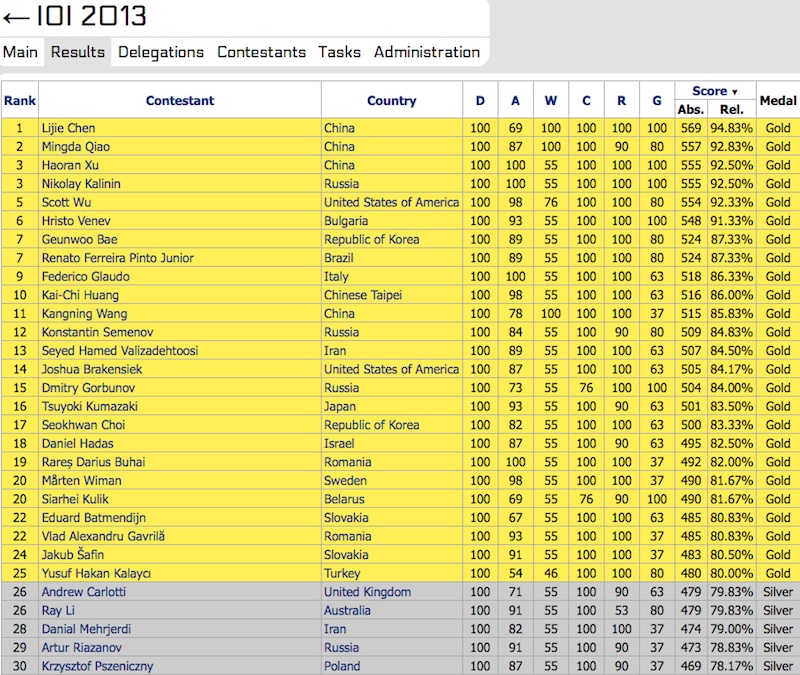800x675 pixels.
Task: Click the task W column header
Action: click(x=550, y=101)
